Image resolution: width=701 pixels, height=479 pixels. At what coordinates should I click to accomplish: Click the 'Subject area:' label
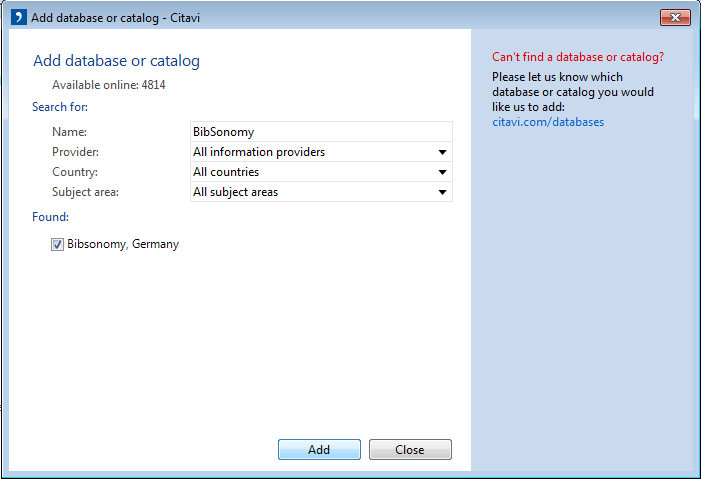pyautogui.click(x=85, y=192)
